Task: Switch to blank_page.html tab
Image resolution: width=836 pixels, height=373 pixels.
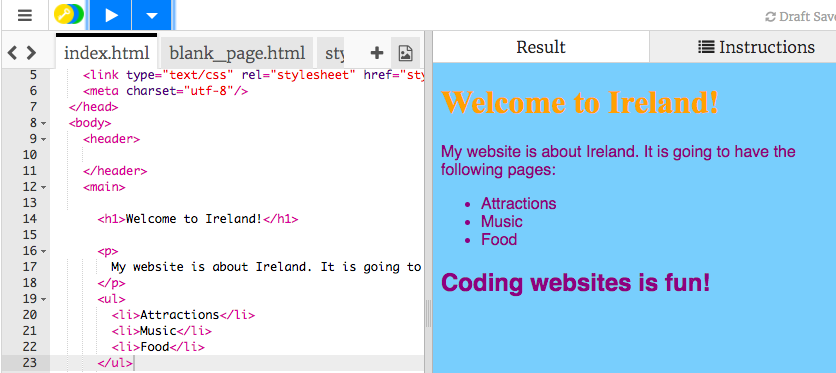Action: [x=237, y=53]
